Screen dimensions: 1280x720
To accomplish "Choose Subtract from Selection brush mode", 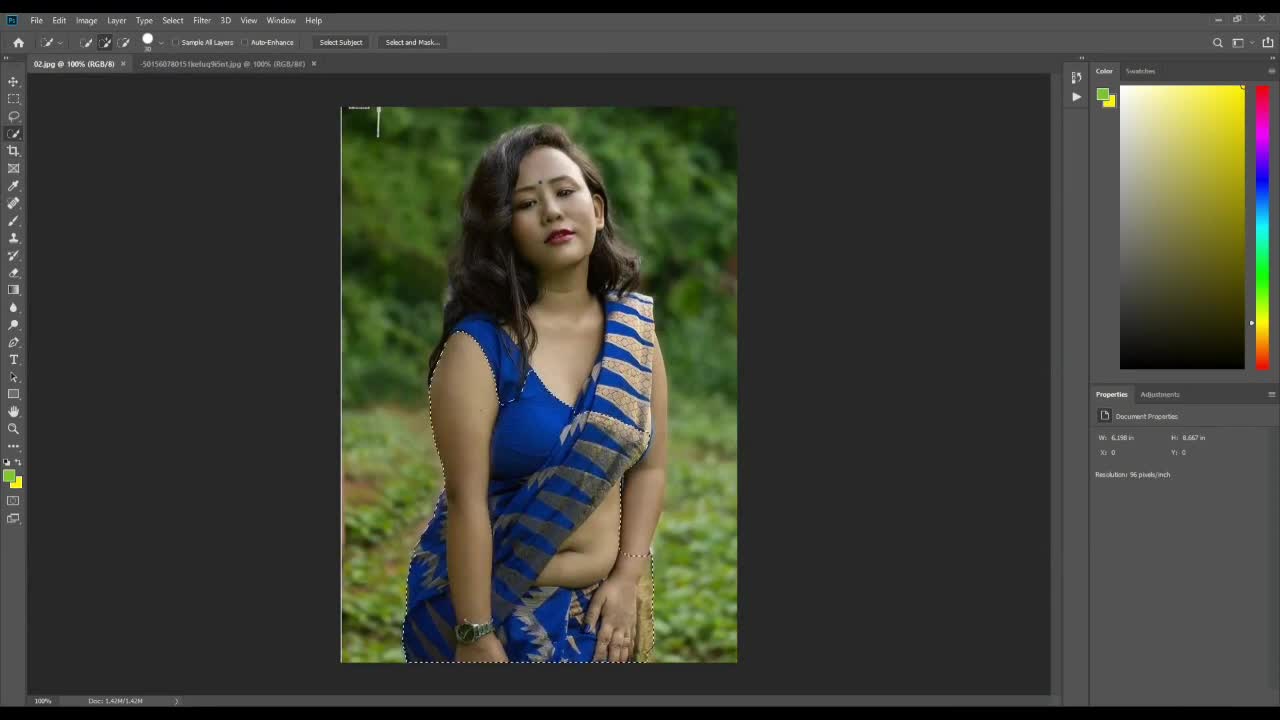I will 123,42.
